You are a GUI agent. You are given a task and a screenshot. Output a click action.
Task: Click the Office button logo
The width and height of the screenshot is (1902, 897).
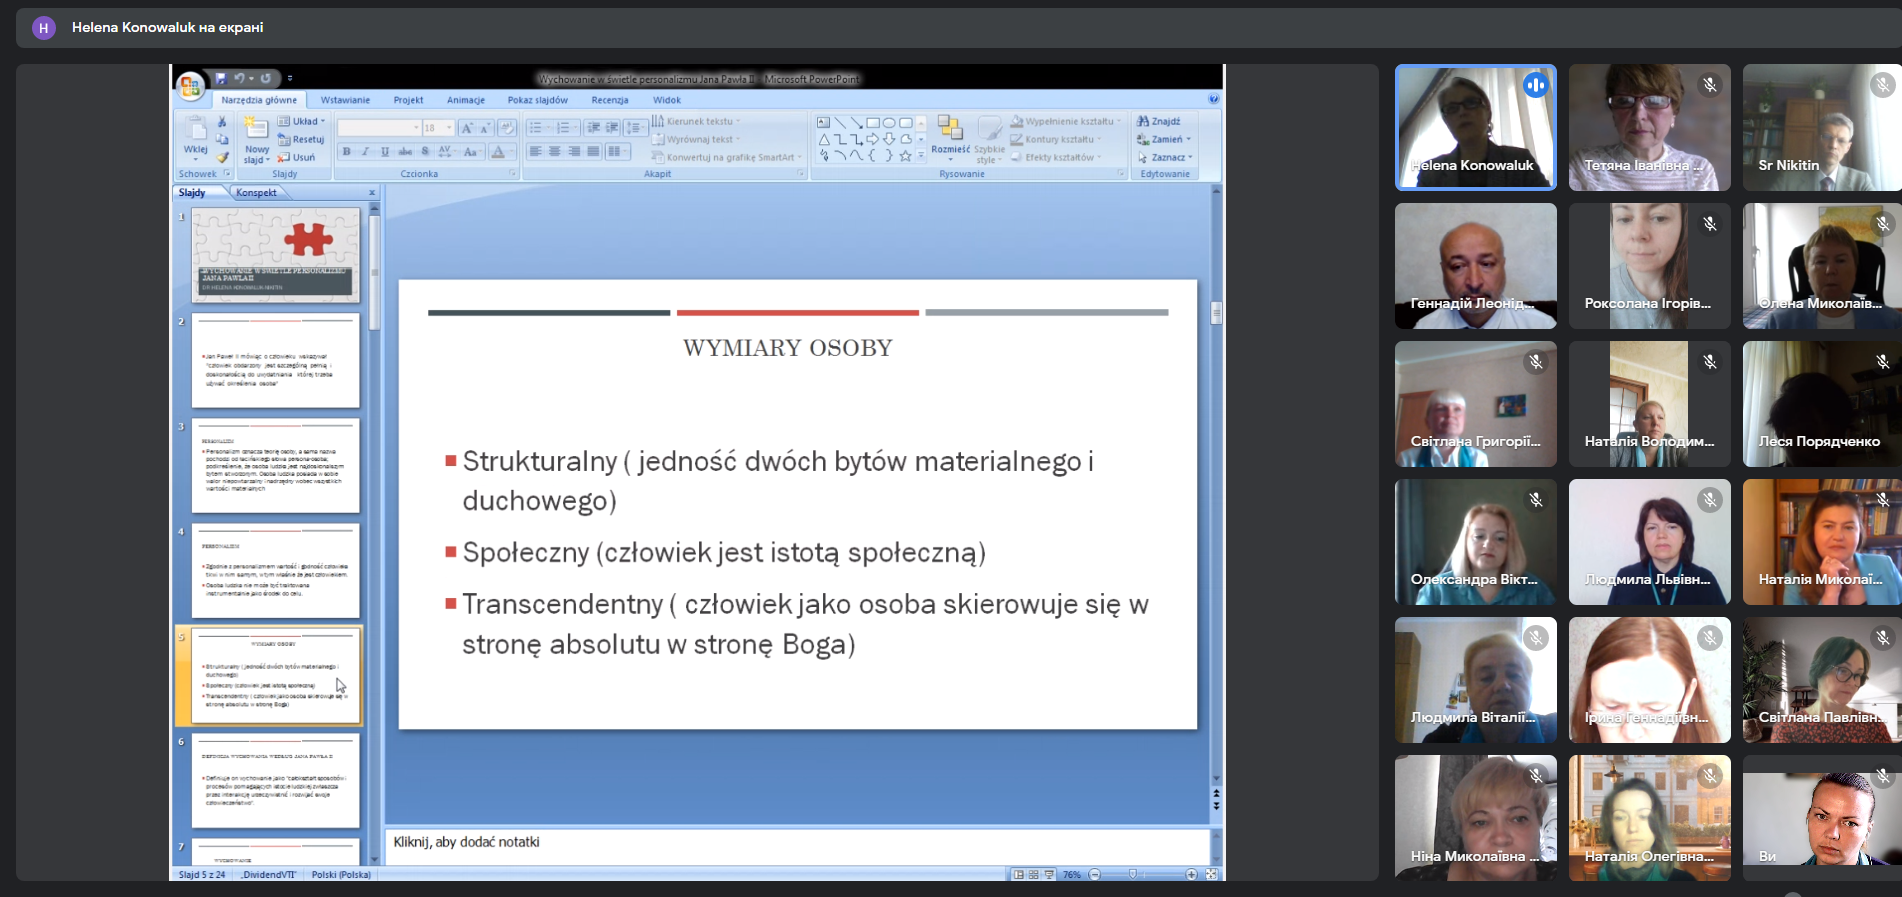pyautogui.click(x=190, y=86)
